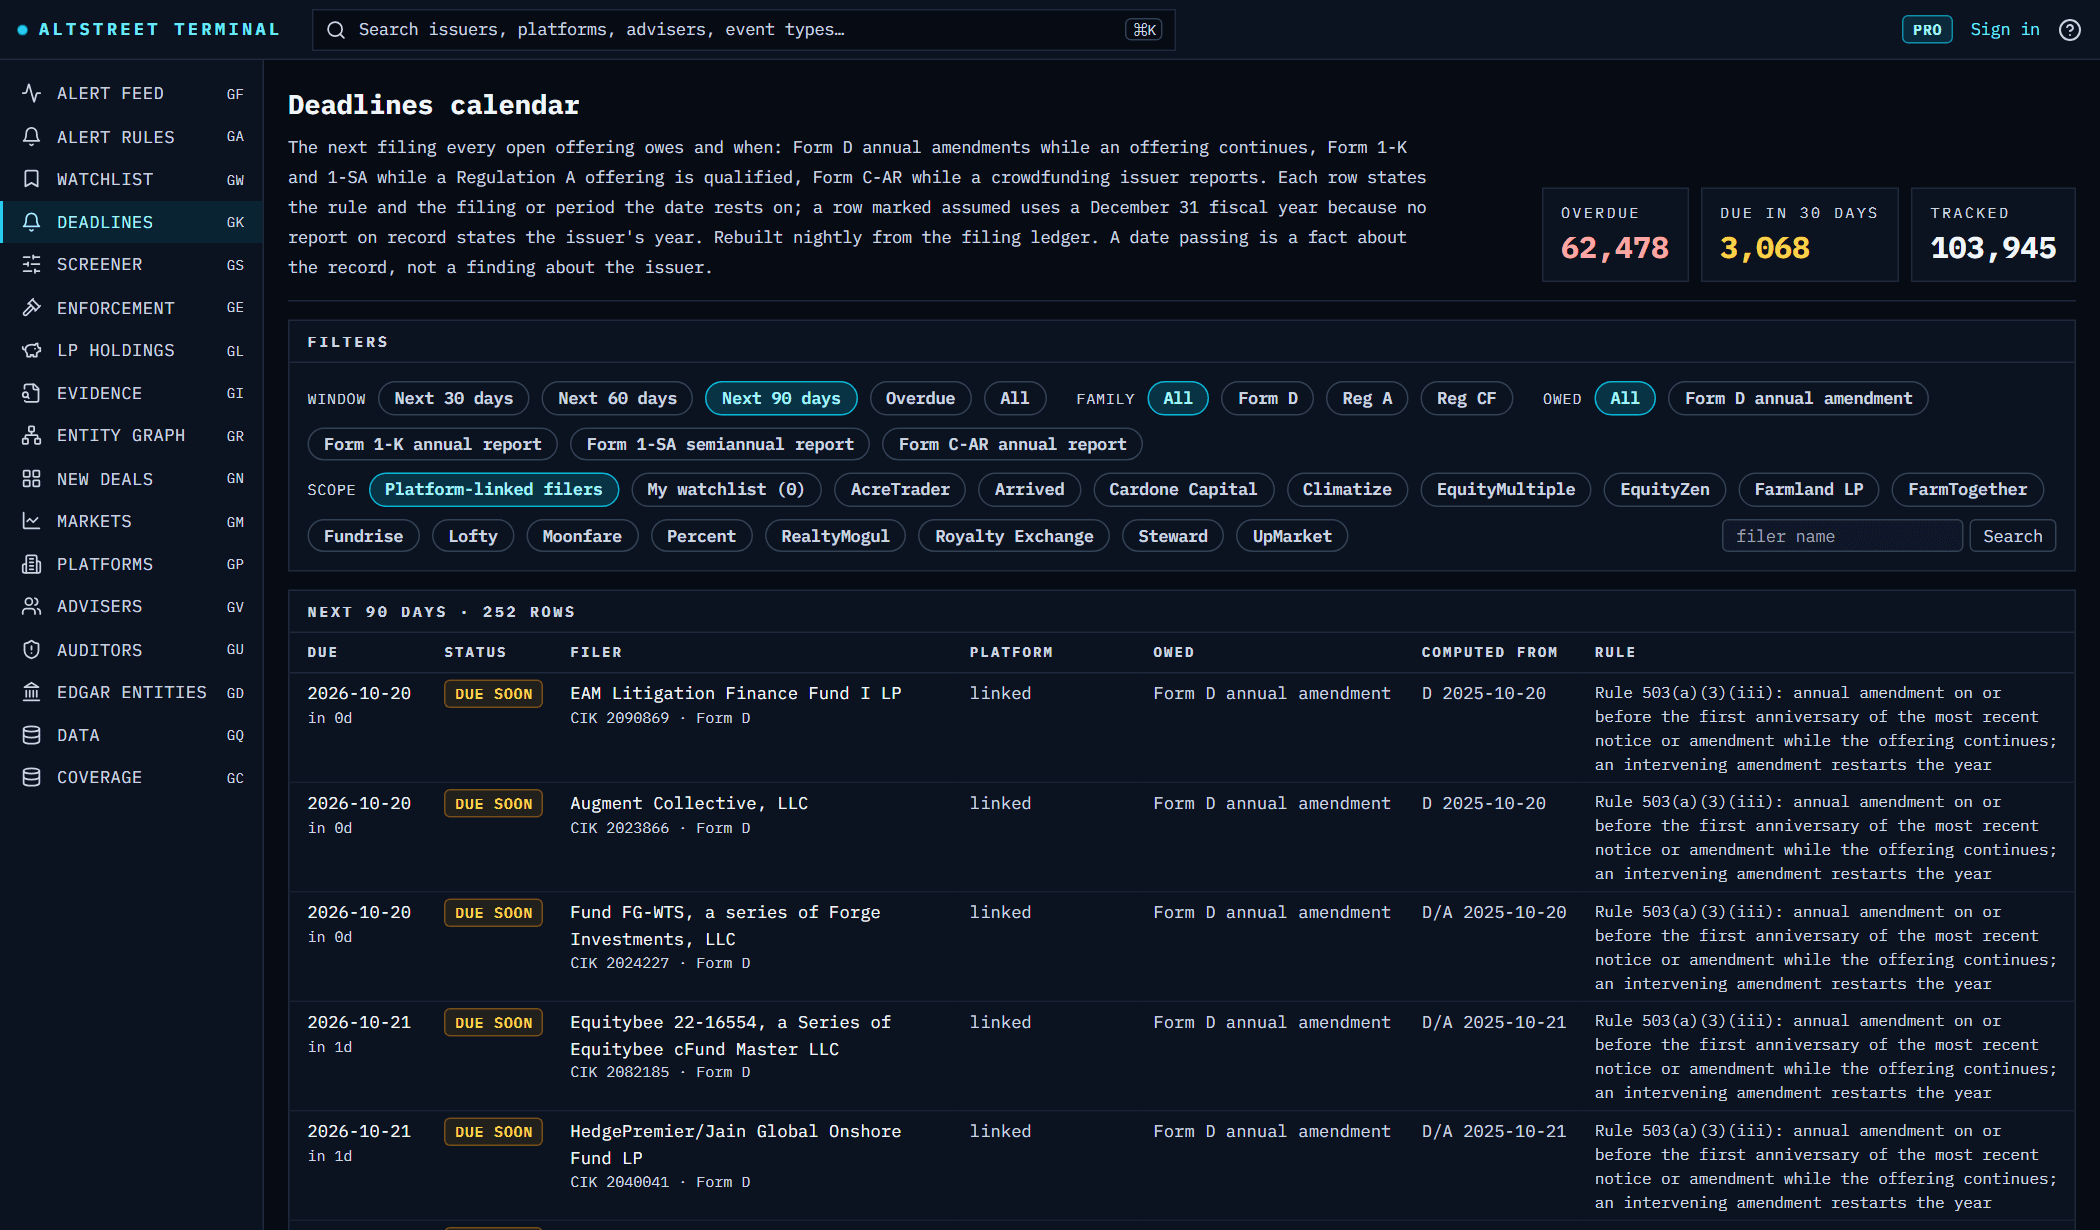Click the Sign in link
This screenshot has width=2100, height=1230.
coord(2005,29)
